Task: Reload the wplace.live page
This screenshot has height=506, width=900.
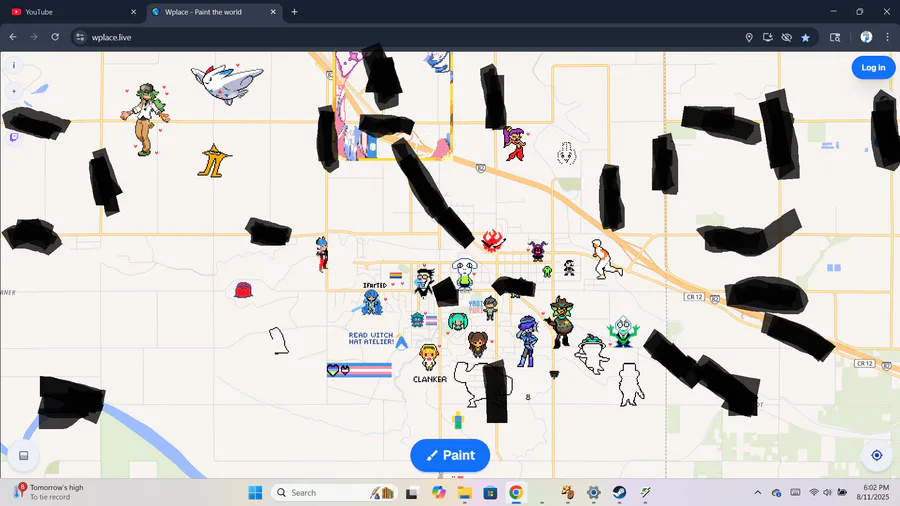Action: tap(55, 37)
